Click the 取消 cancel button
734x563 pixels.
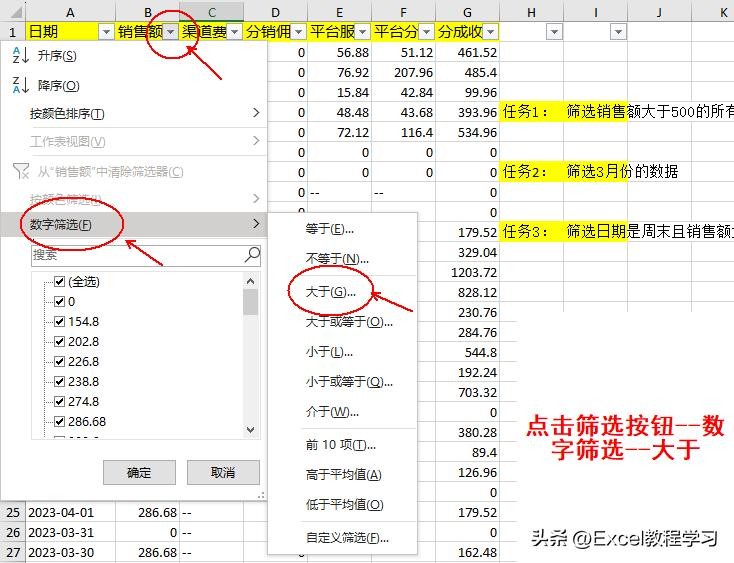click(x=223, y=473)
